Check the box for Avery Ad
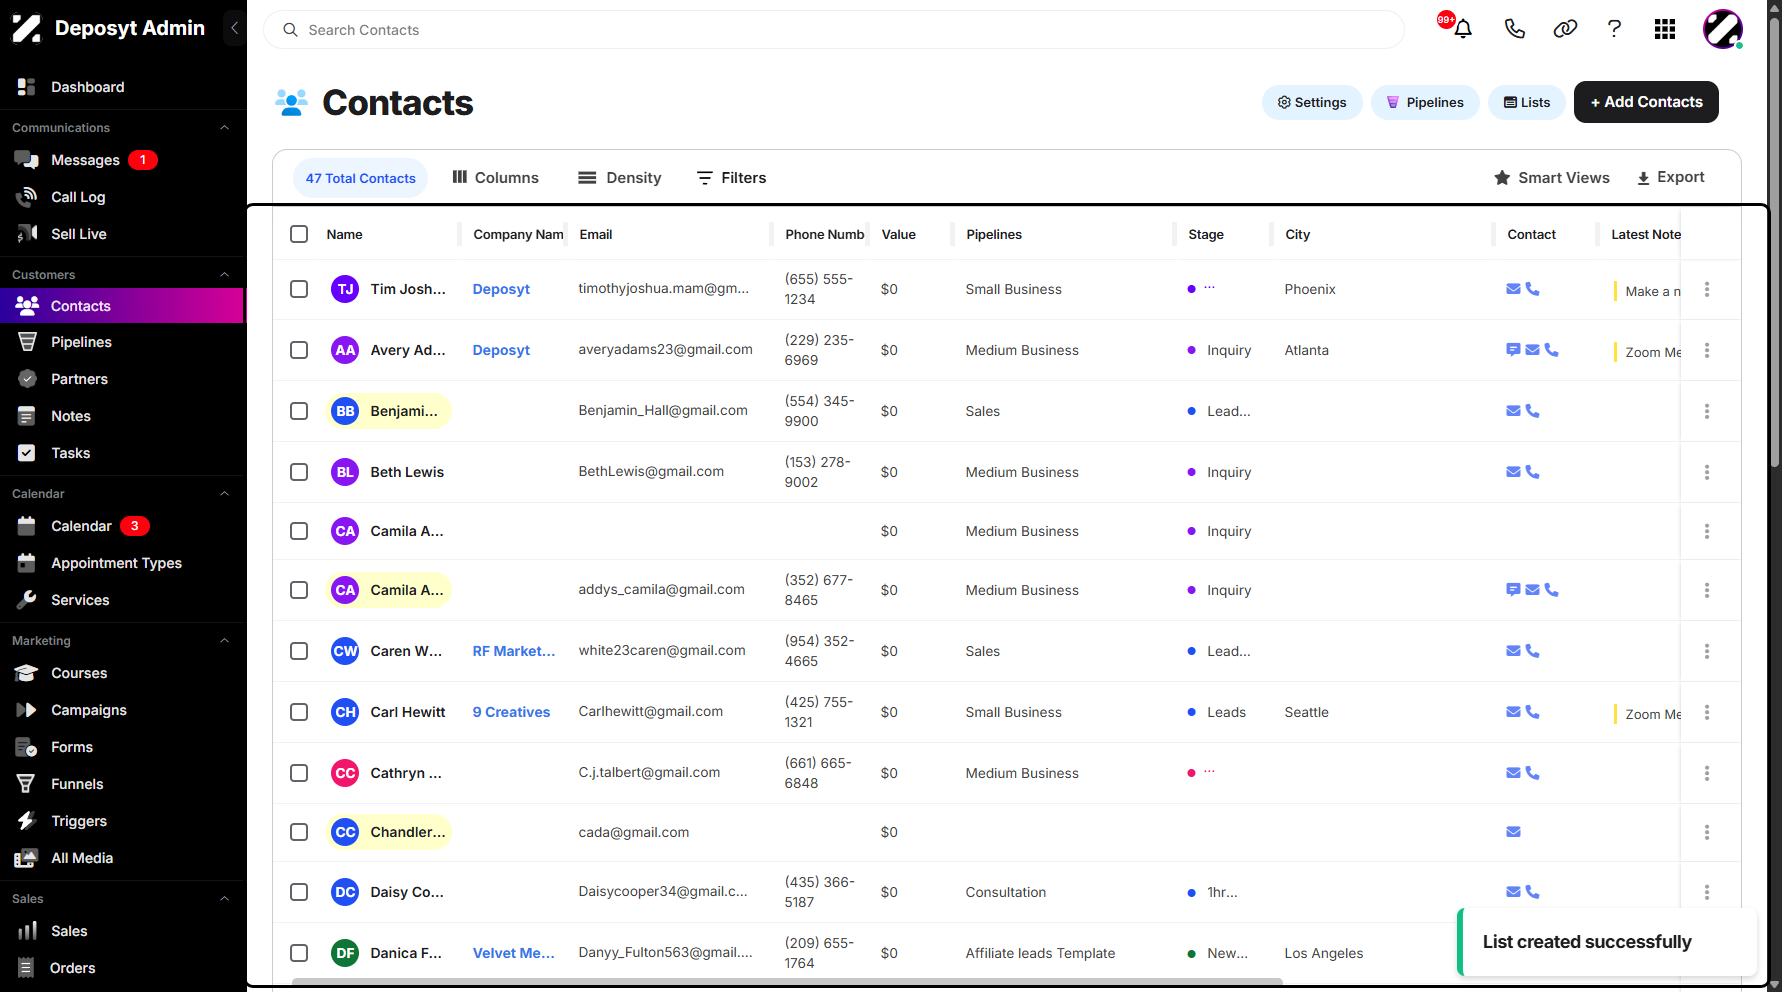 coord(299,350)
